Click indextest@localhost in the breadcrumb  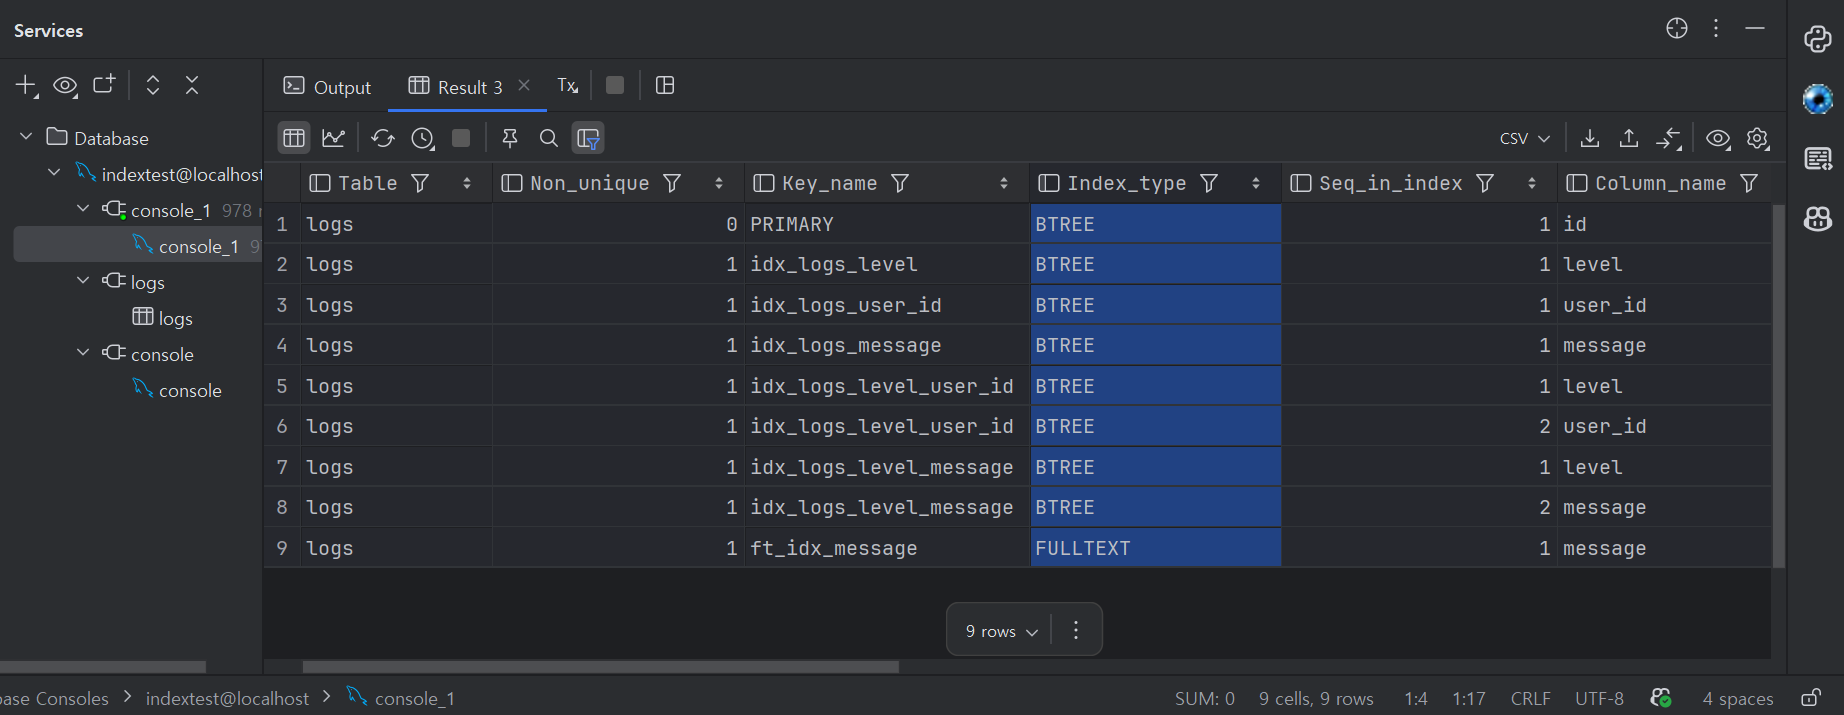227,698
